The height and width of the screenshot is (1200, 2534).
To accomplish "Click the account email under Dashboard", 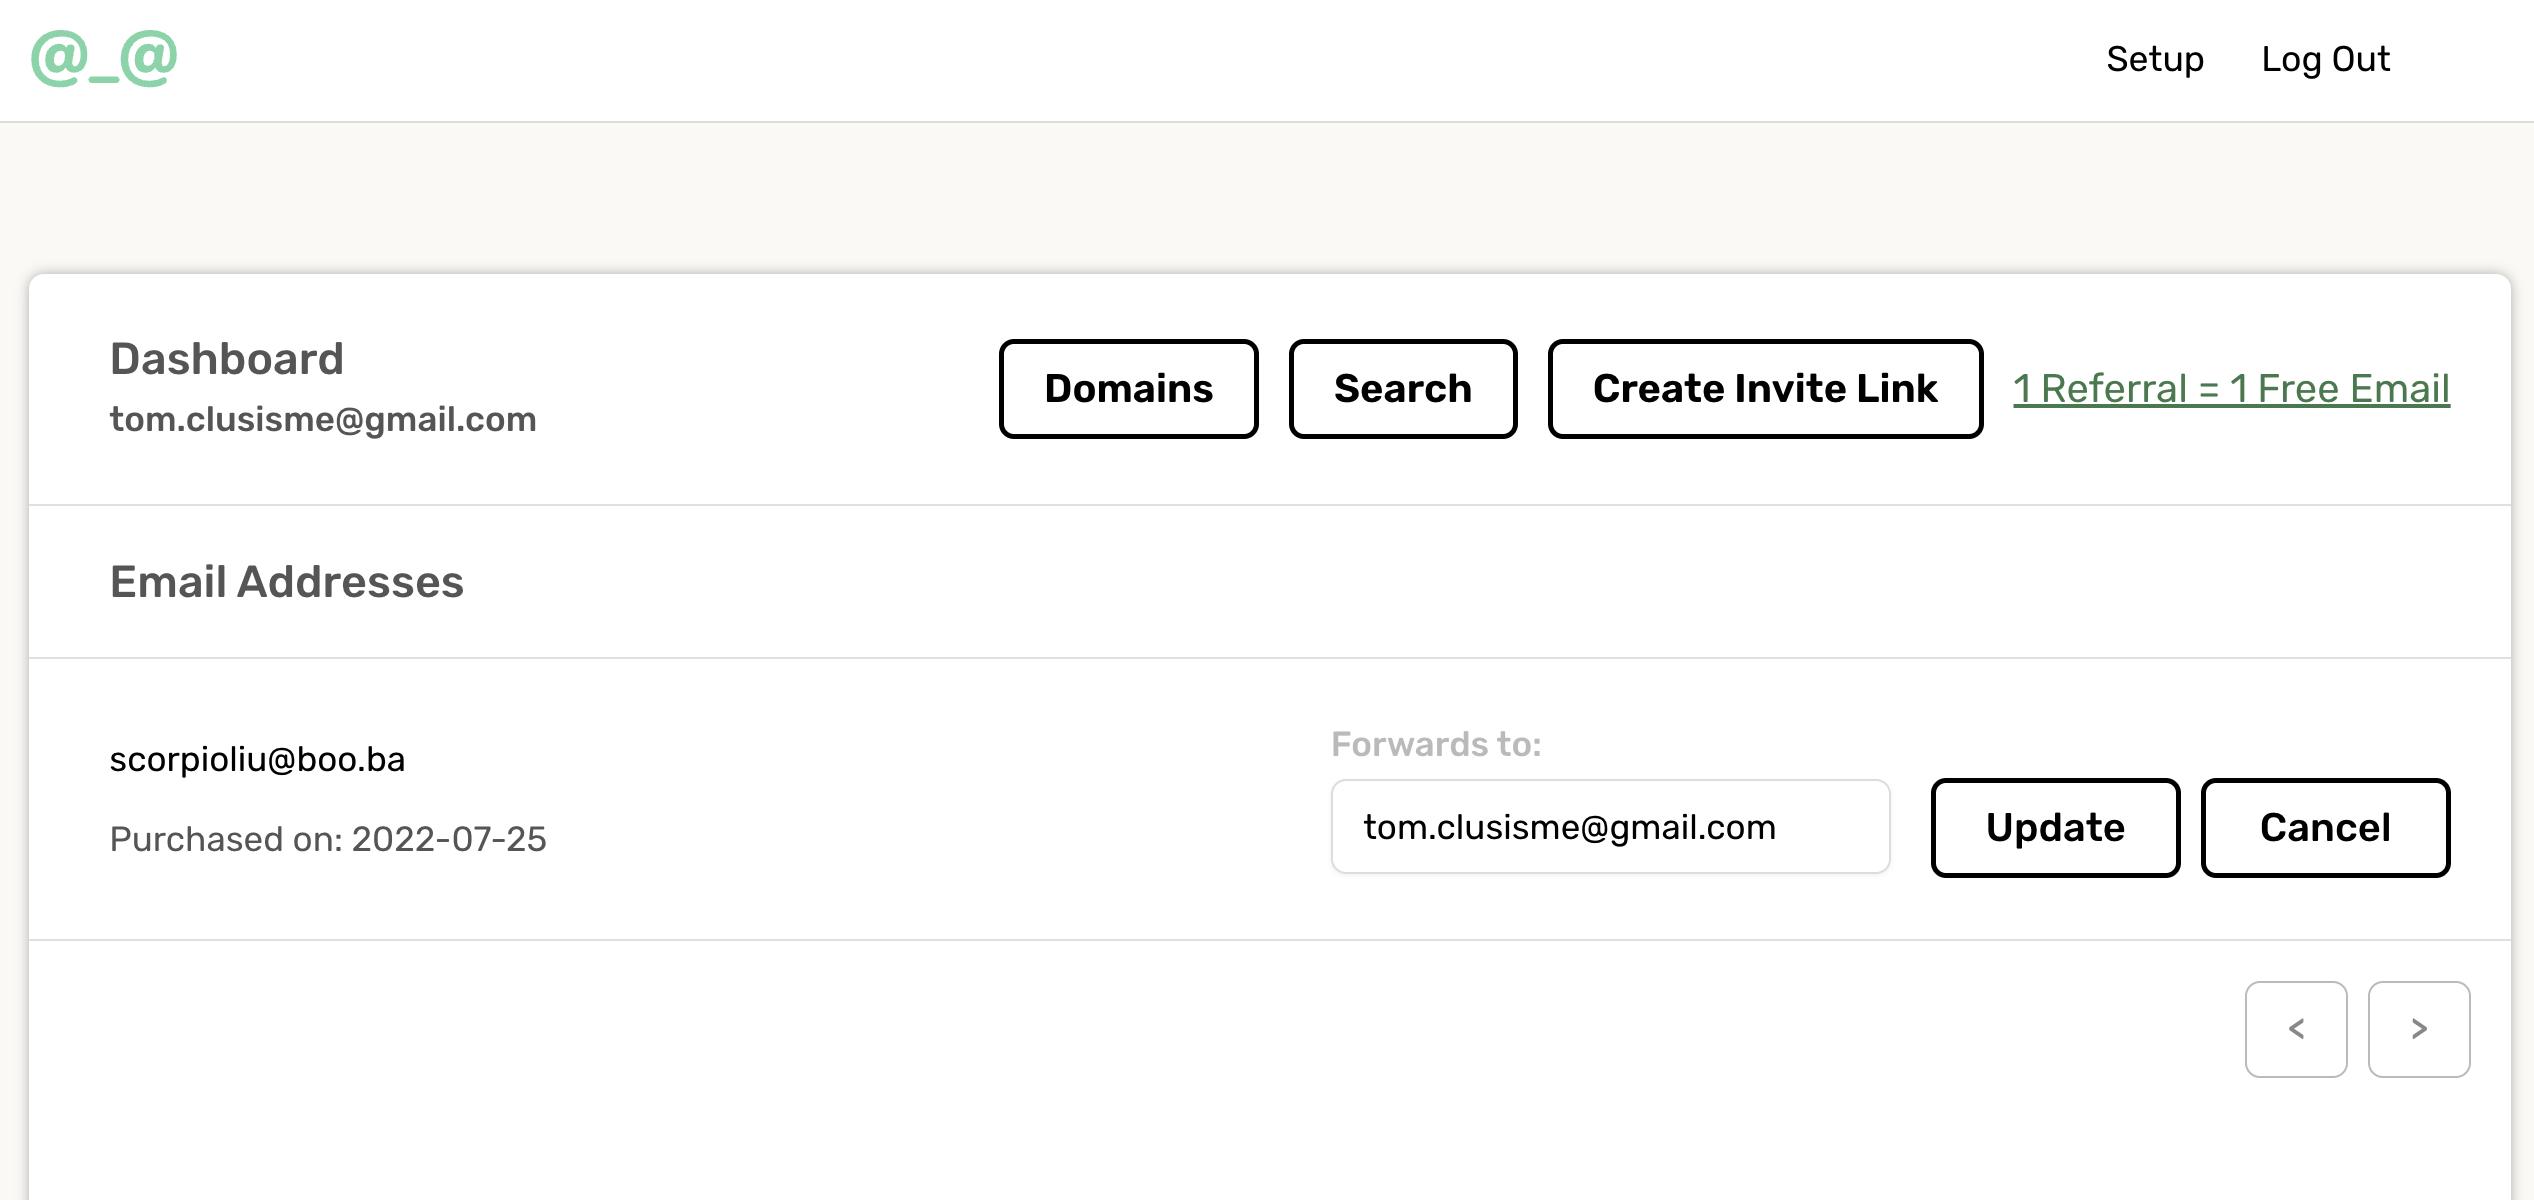I will point(323,420).
